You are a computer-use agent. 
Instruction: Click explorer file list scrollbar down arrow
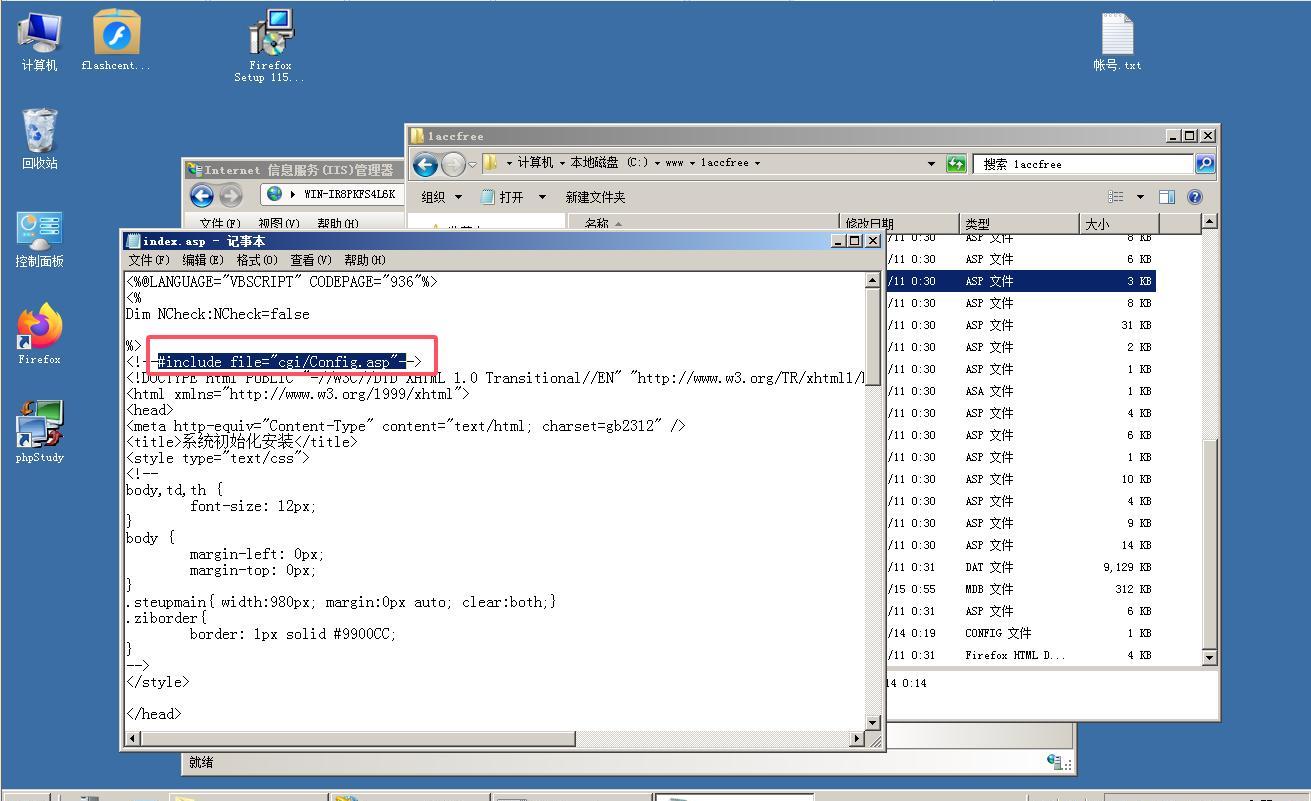pos(1209,657)
